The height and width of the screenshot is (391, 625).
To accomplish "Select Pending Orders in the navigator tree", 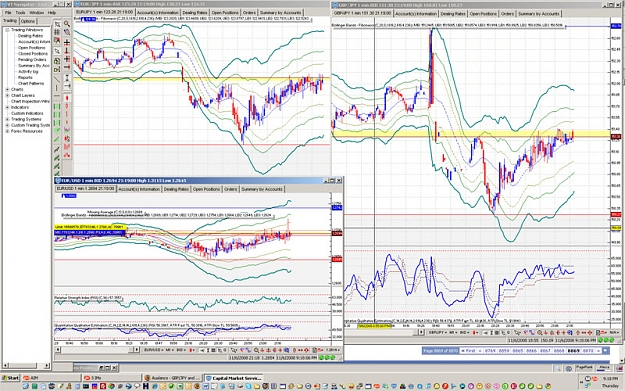I will [32, 60].
